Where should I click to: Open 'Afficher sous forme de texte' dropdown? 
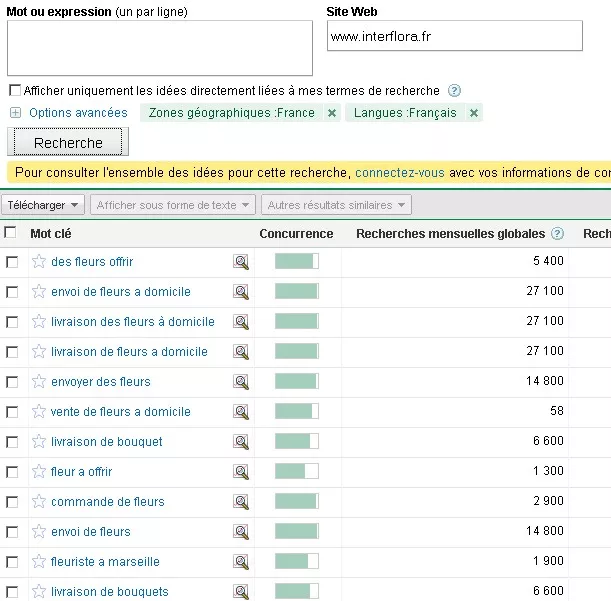pos(173,205)
